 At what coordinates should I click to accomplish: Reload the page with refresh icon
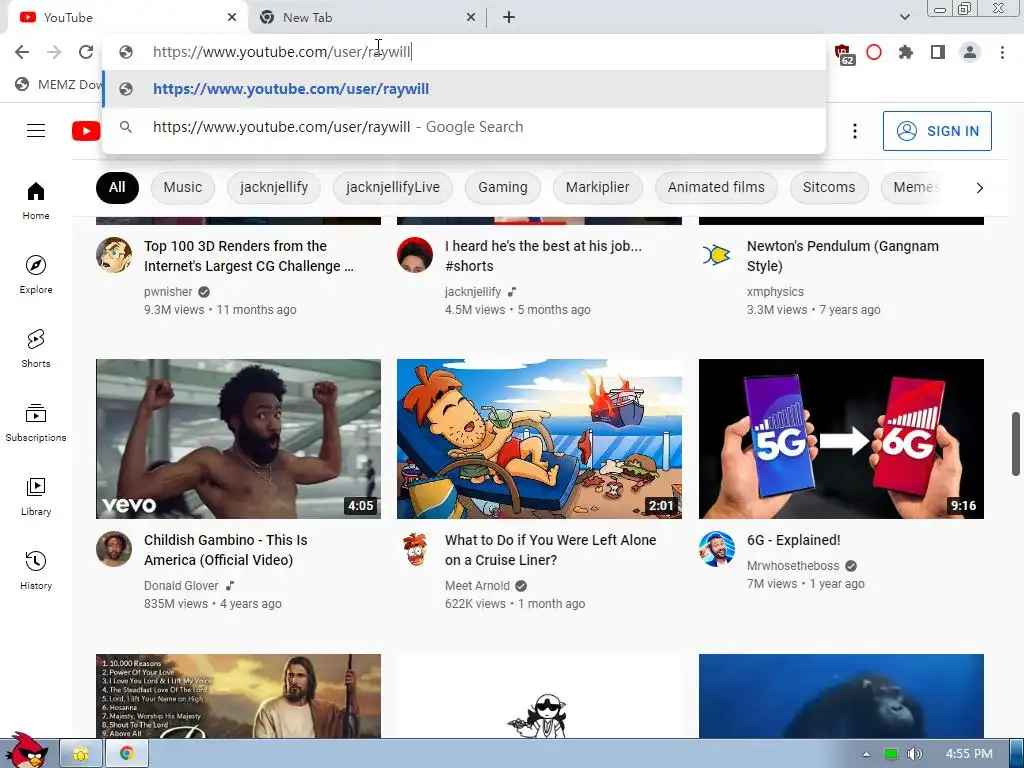pyautogui.click(x=86, y=52)
